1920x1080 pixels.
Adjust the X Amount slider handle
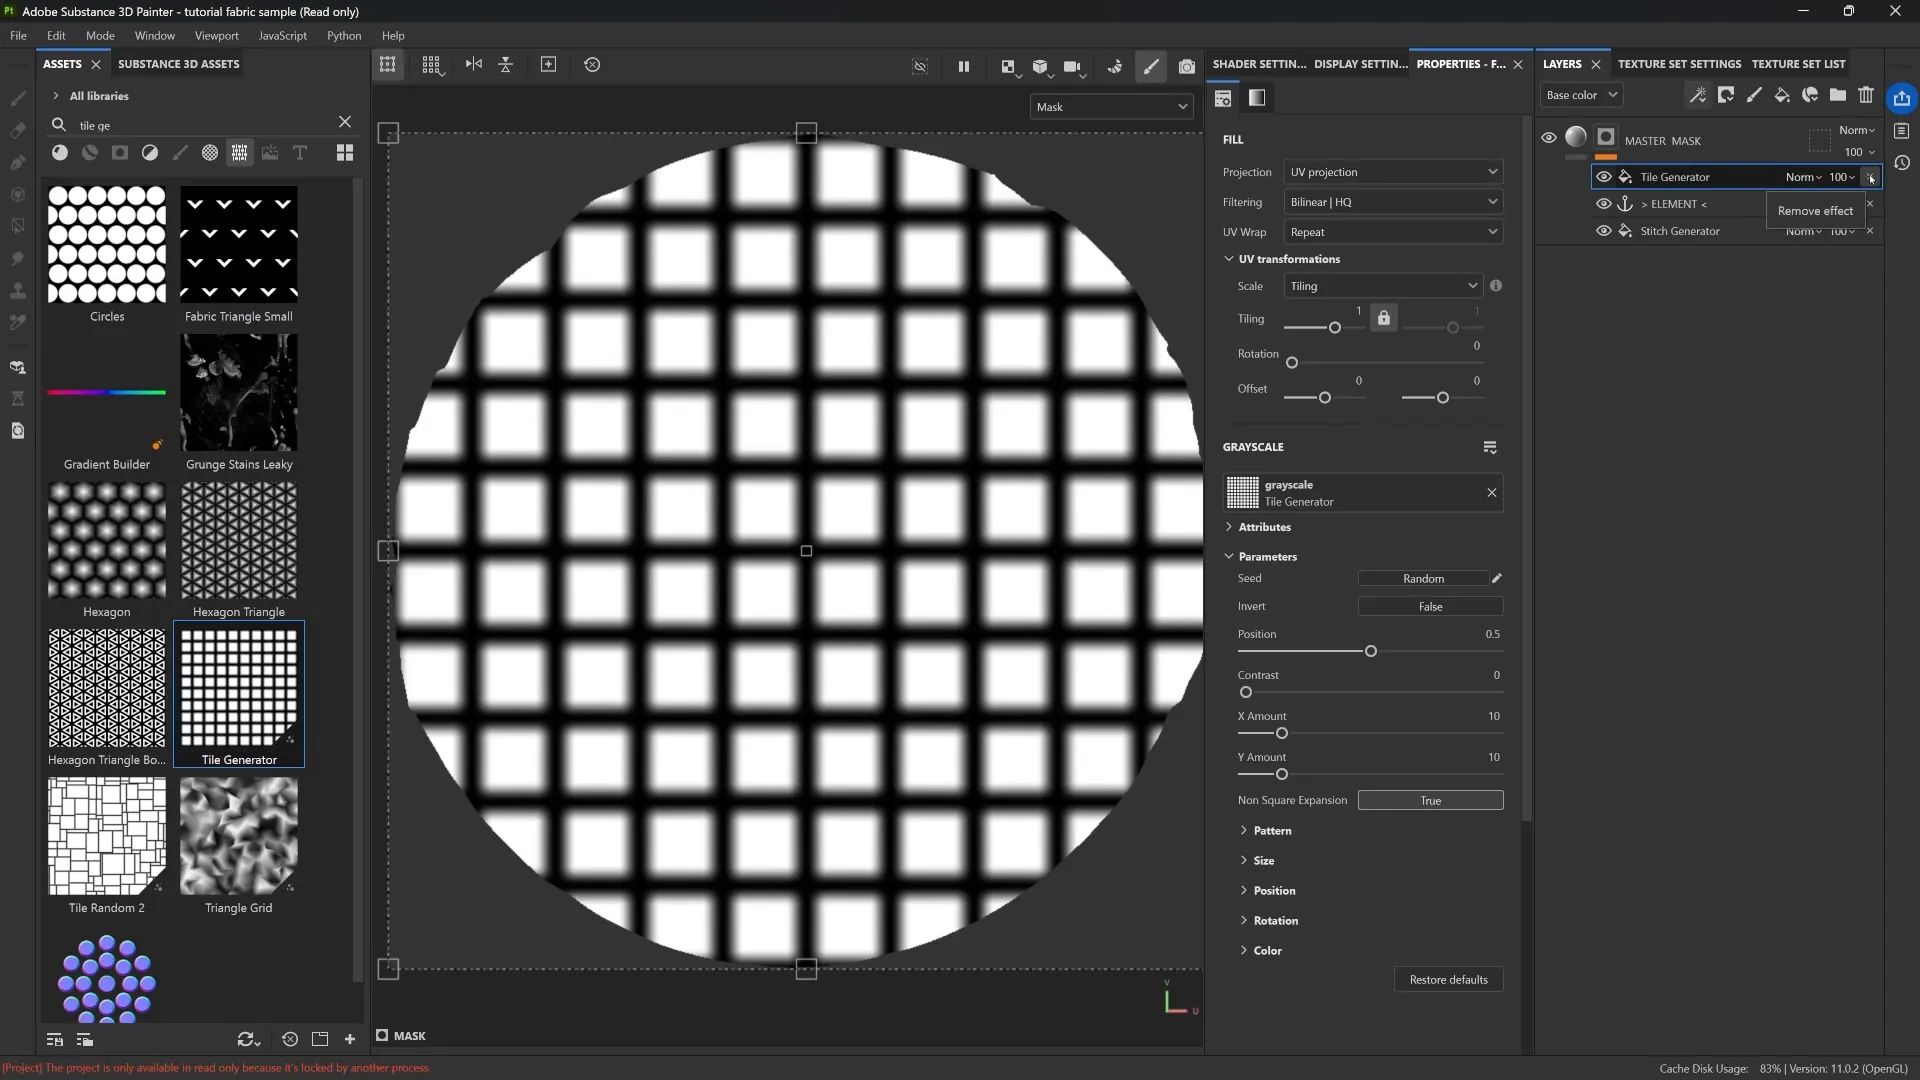tap(1281, 734)
